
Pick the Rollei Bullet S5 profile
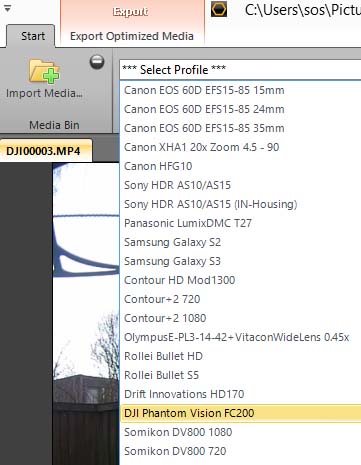tap(240, 375)
